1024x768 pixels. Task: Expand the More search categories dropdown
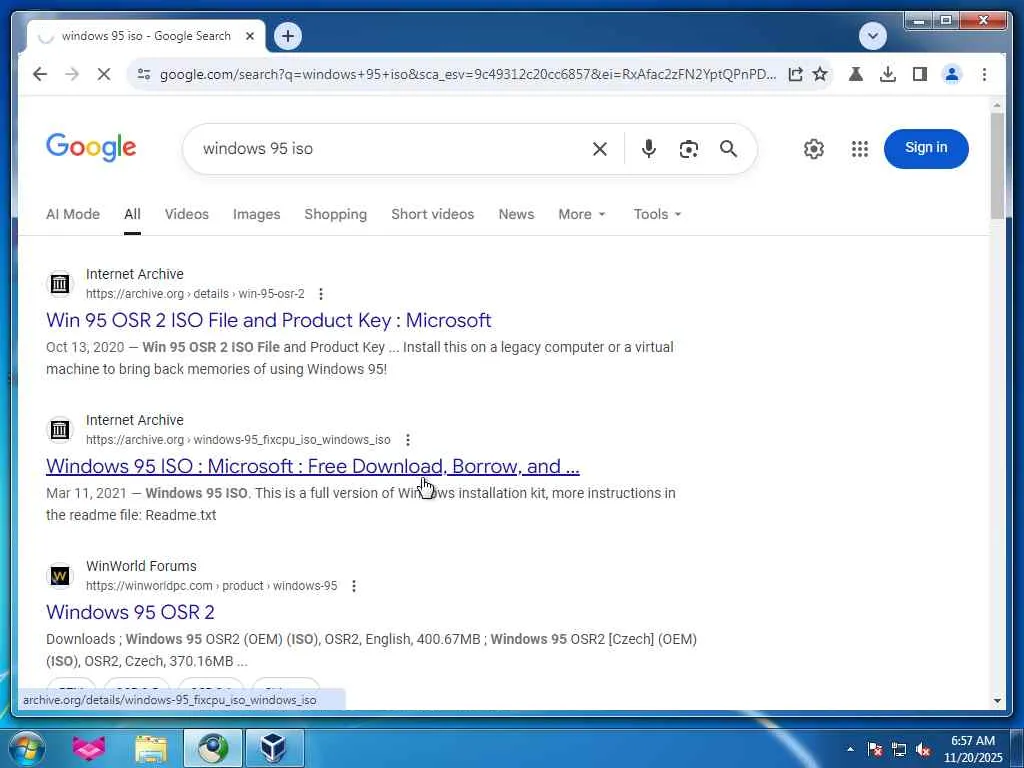[x=582, y=214]
